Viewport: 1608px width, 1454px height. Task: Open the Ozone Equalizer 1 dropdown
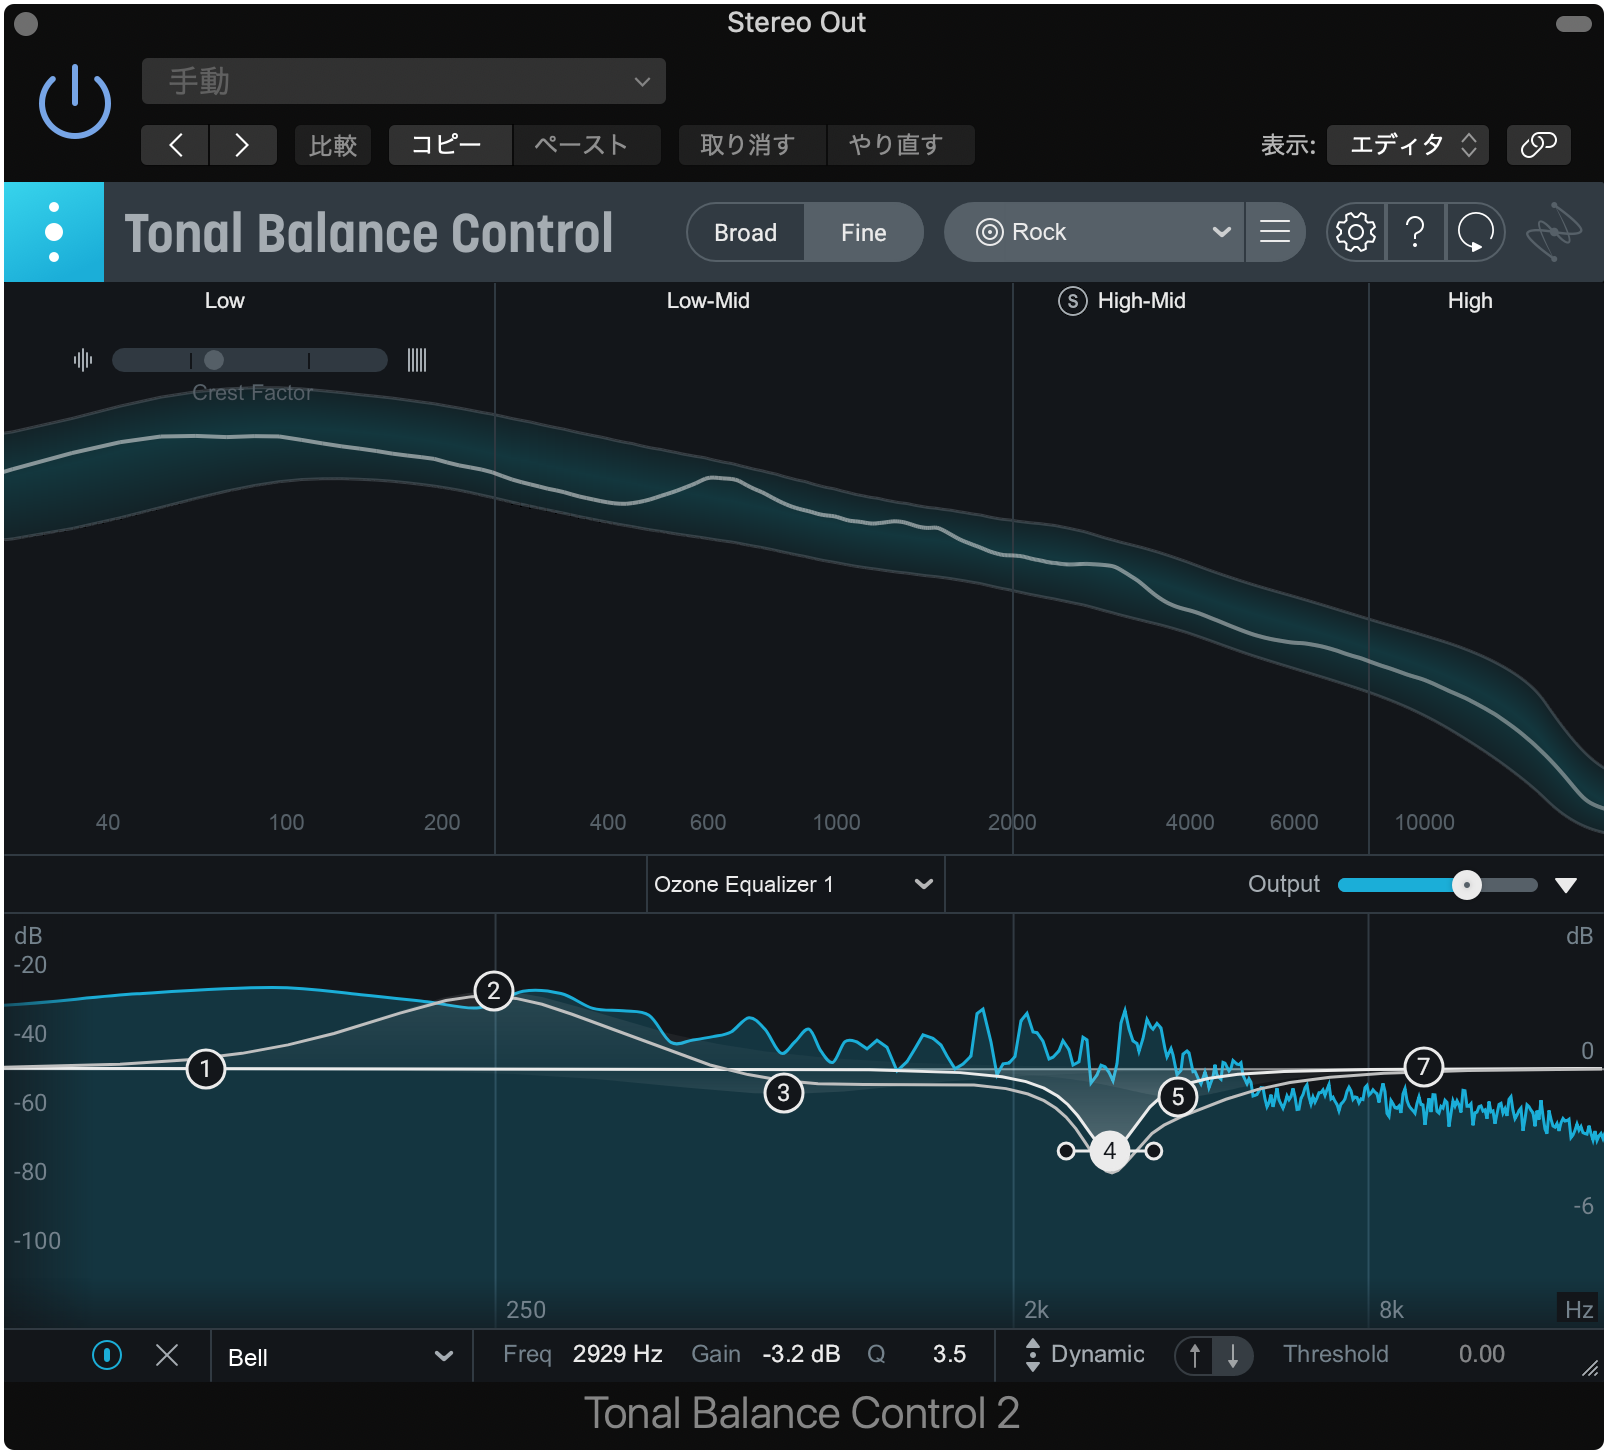(795, 884)
